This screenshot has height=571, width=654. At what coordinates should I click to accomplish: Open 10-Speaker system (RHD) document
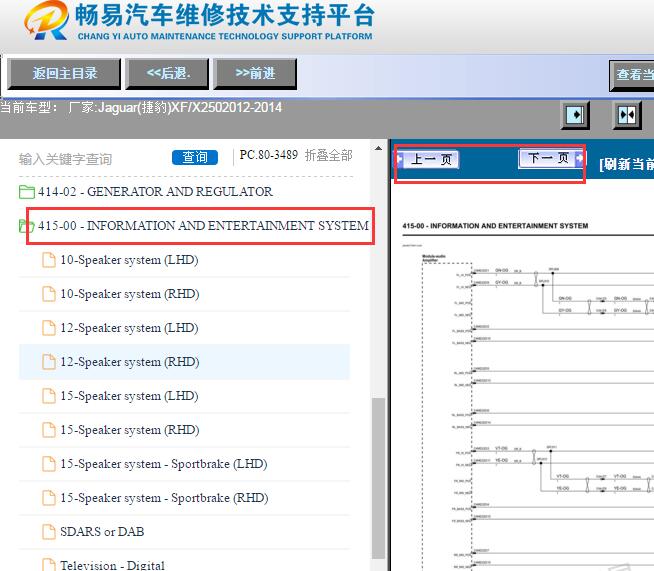(130, 294)
